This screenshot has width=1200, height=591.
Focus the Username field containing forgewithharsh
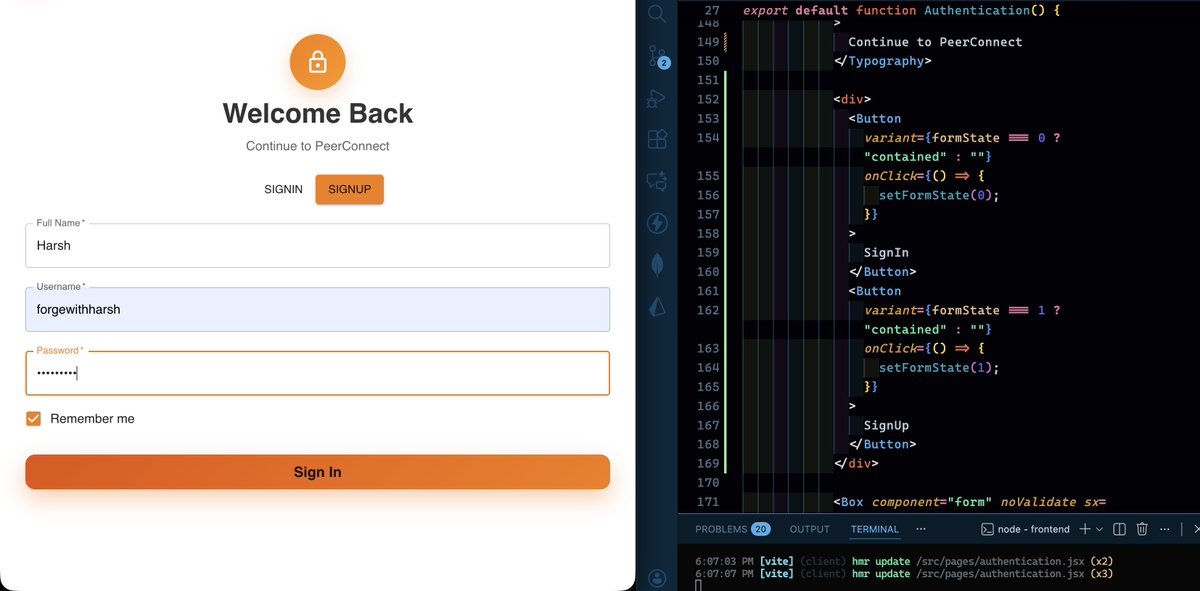click(x=317, y=309)
